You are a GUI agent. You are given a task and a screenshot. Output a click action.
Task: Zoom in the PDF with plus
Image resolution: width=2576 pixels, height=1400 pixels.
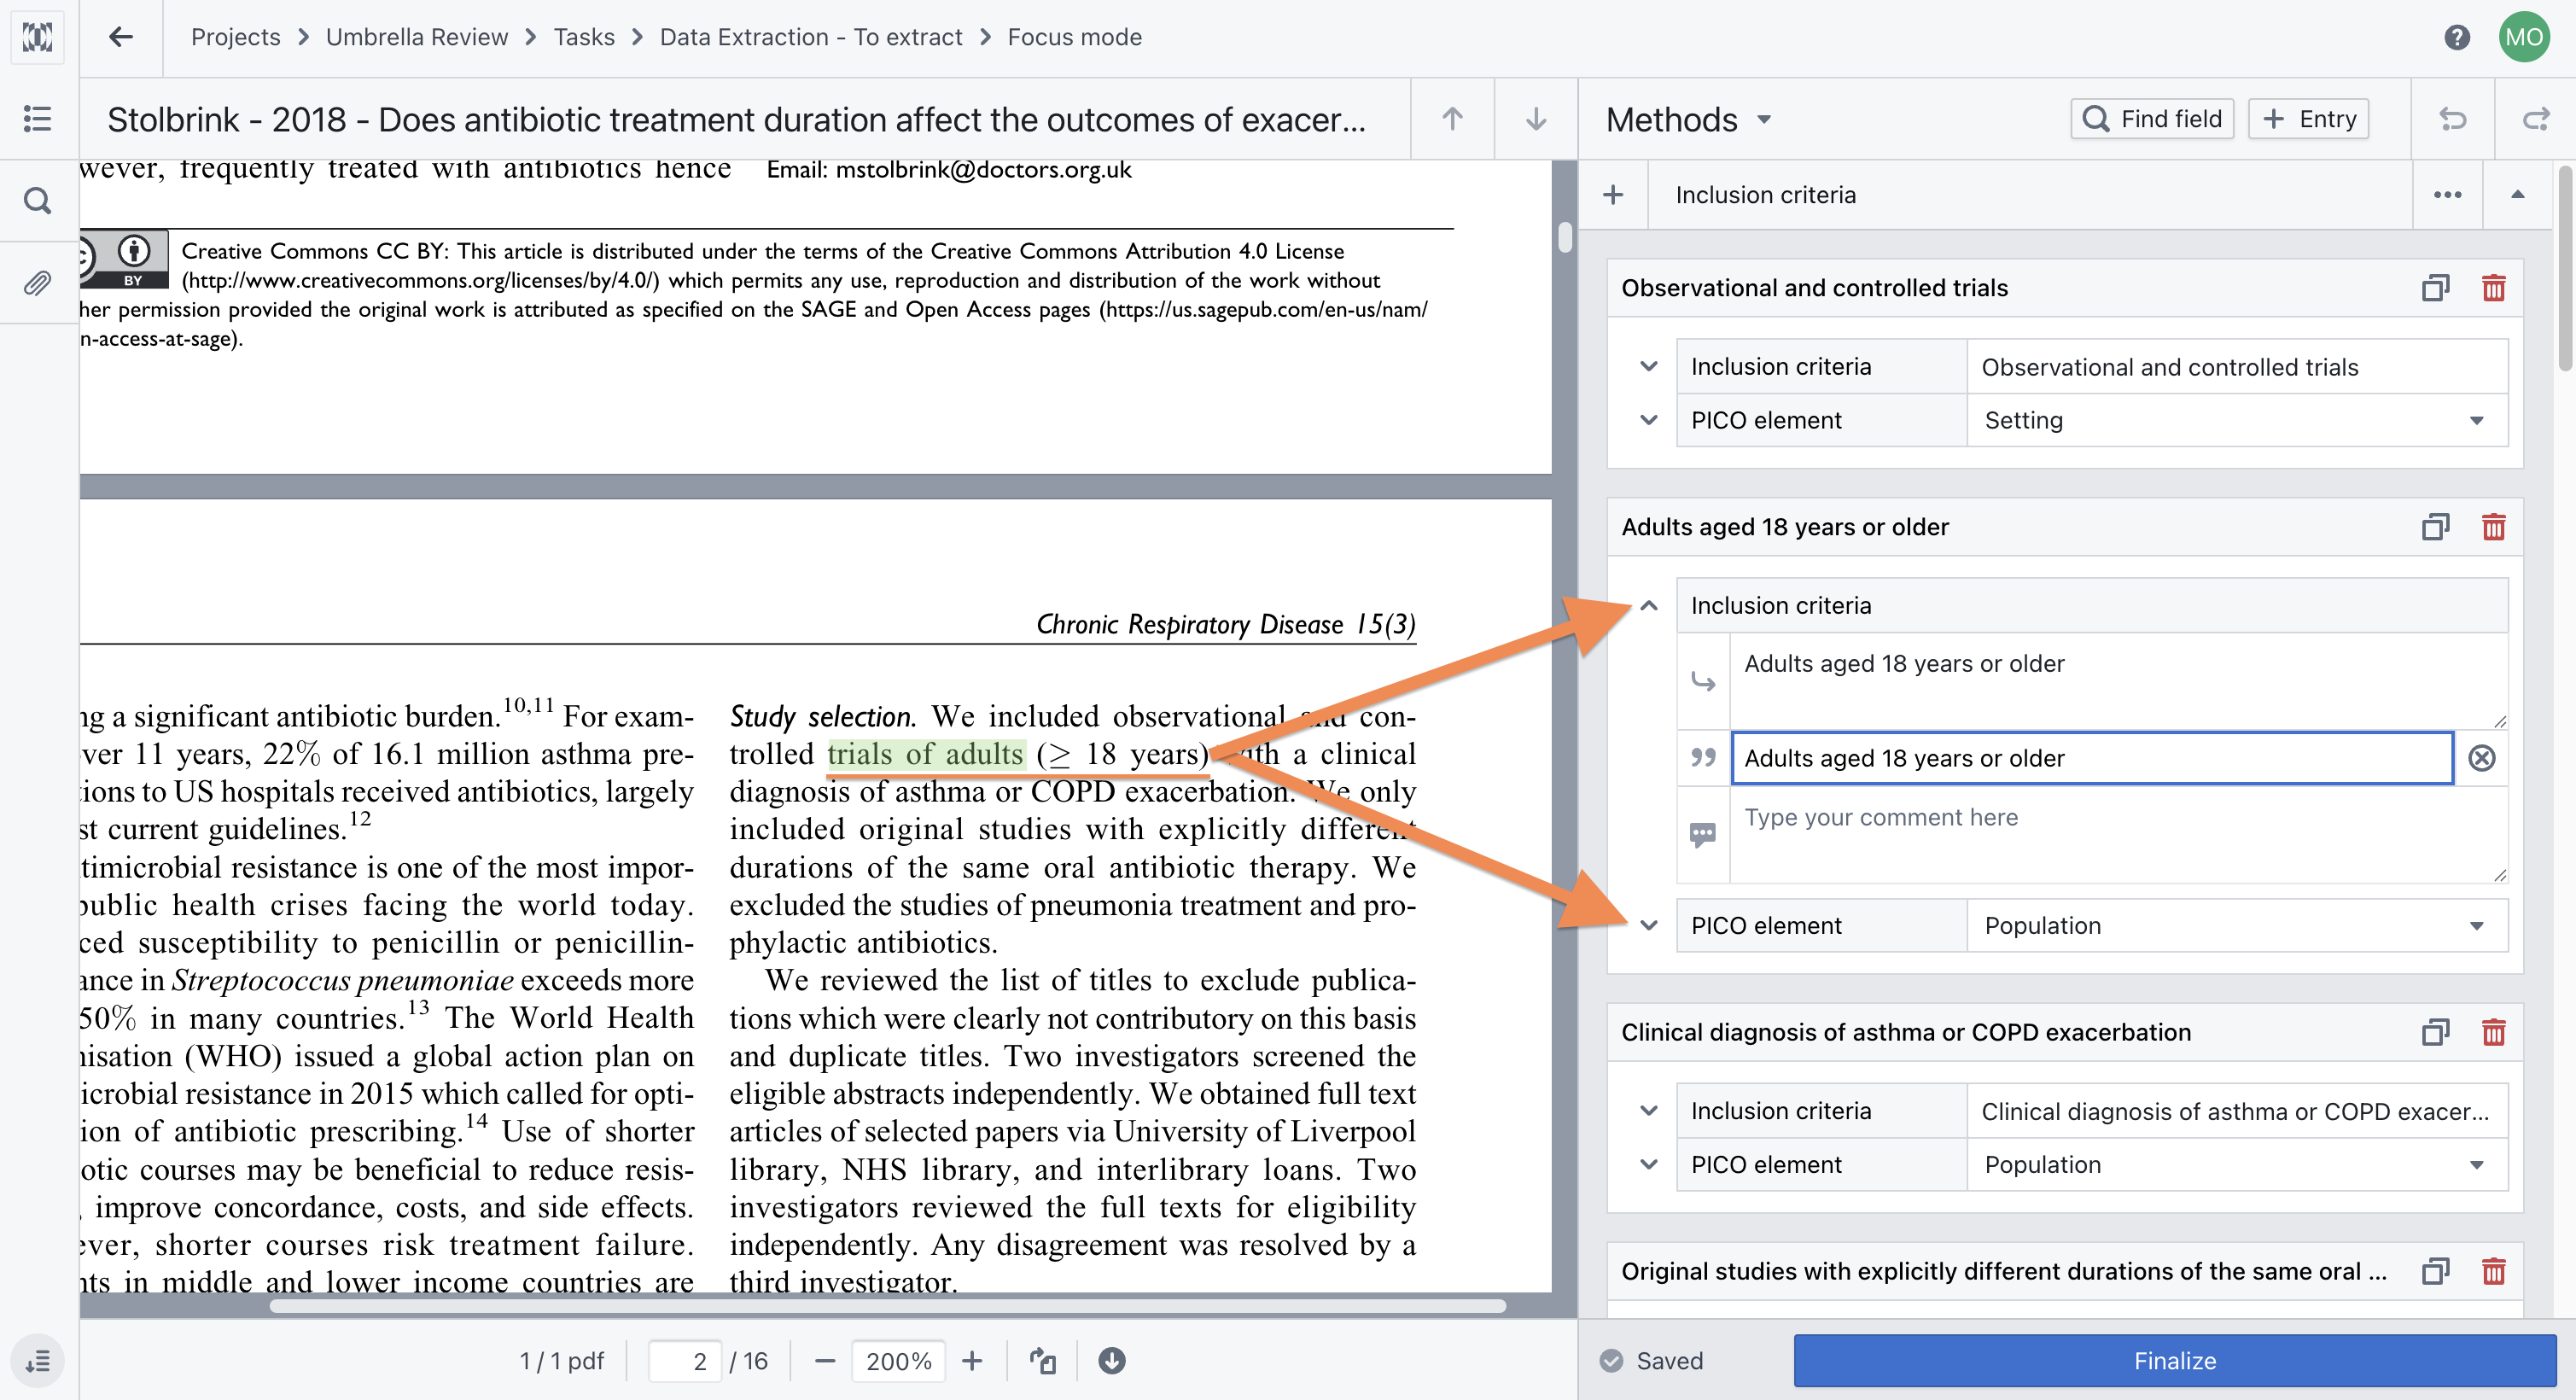coord(972,1360)
